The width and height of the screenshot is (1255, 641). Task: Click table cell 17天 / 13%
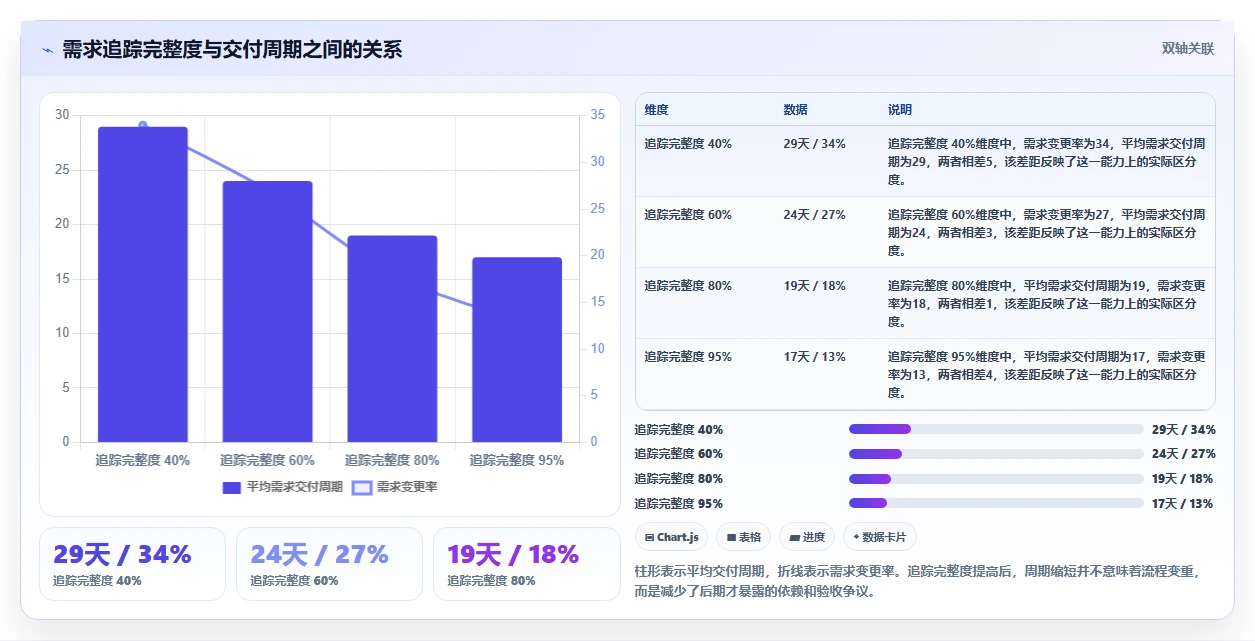pos(814,357)
